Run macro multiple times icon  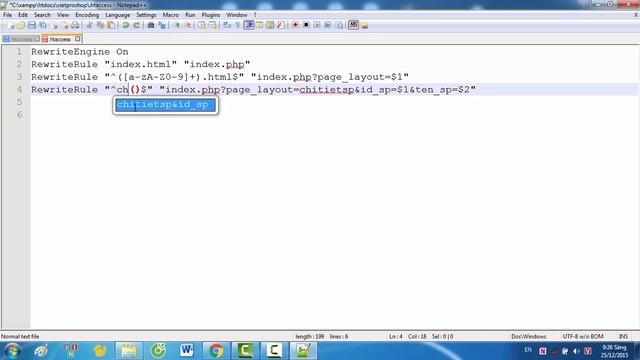(x=328, y=25)
